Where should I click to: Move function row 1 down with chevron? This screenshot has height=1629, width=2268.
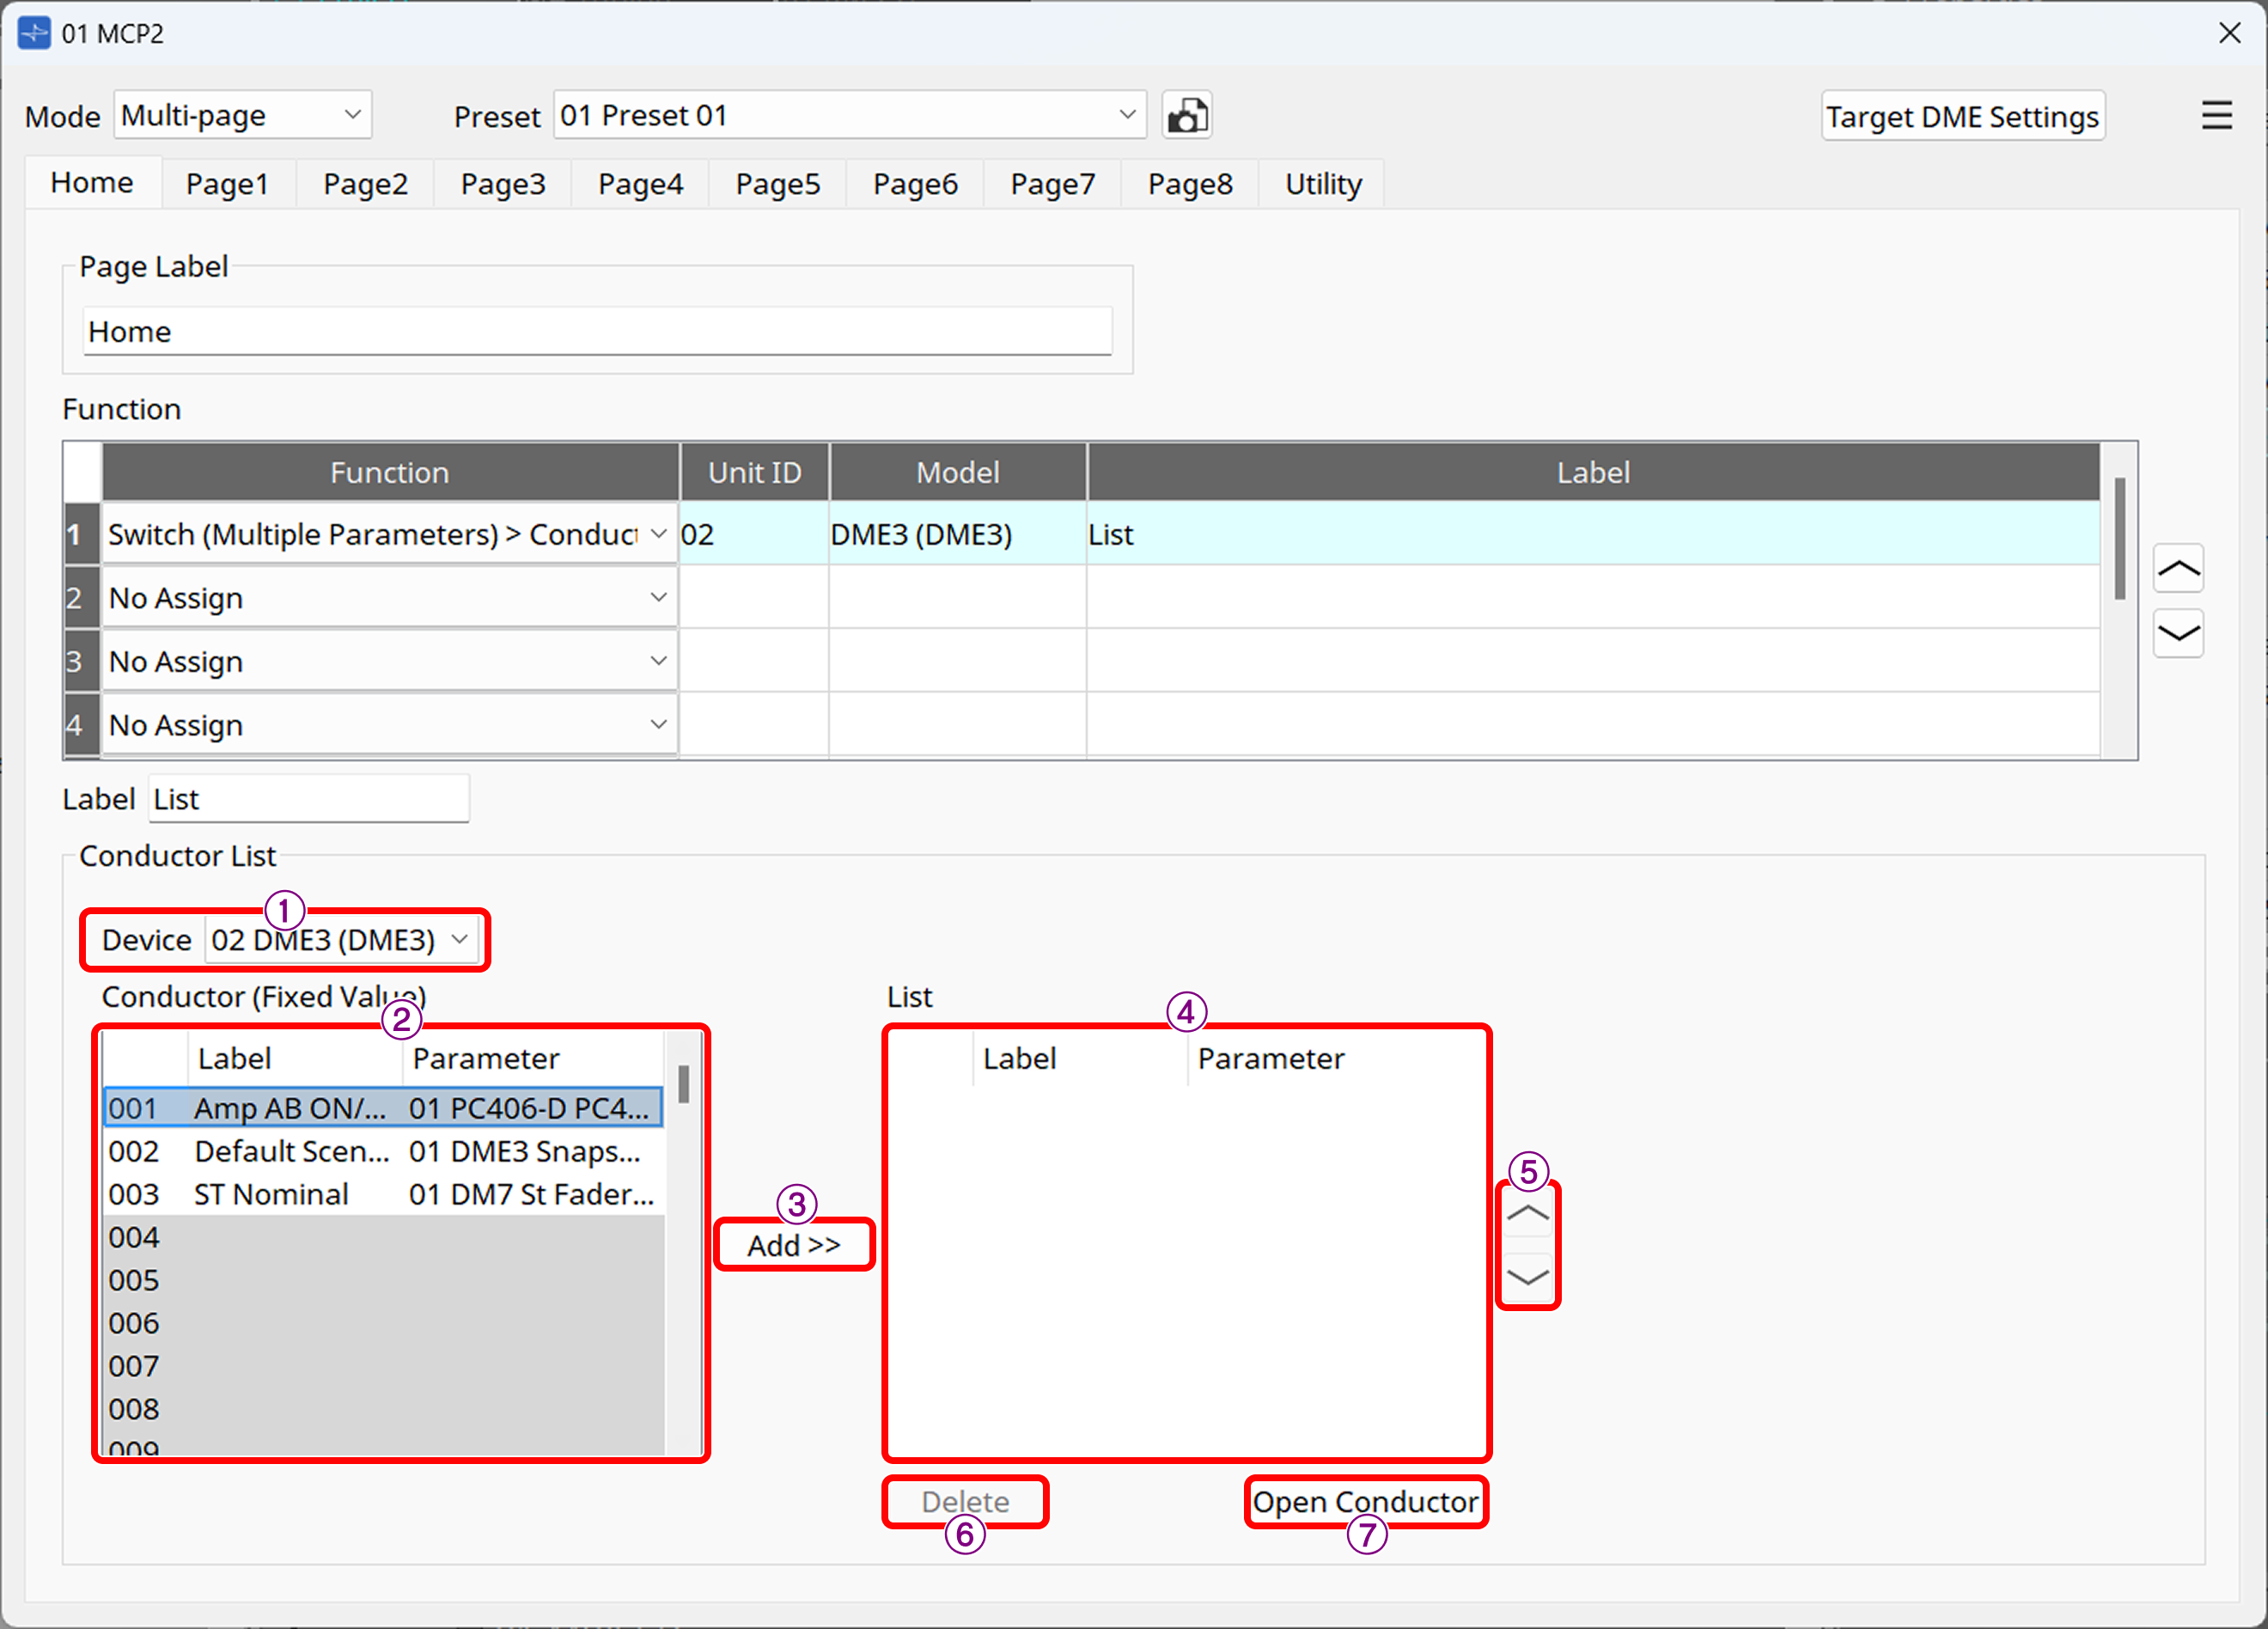click(2179, 633)
